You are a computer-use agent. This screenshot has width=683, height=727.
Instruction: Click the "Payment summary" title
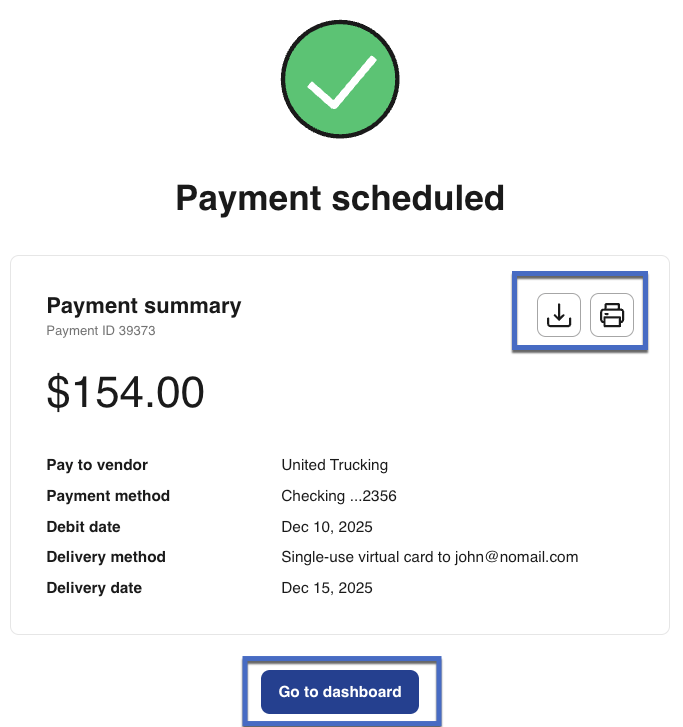click(x=144, y=306)
